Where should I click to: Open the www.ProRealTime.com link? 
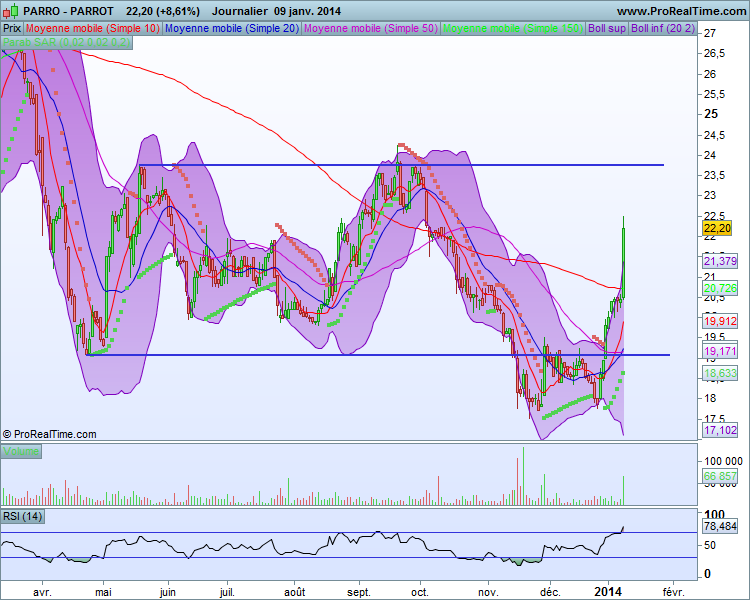coord(681,11)
